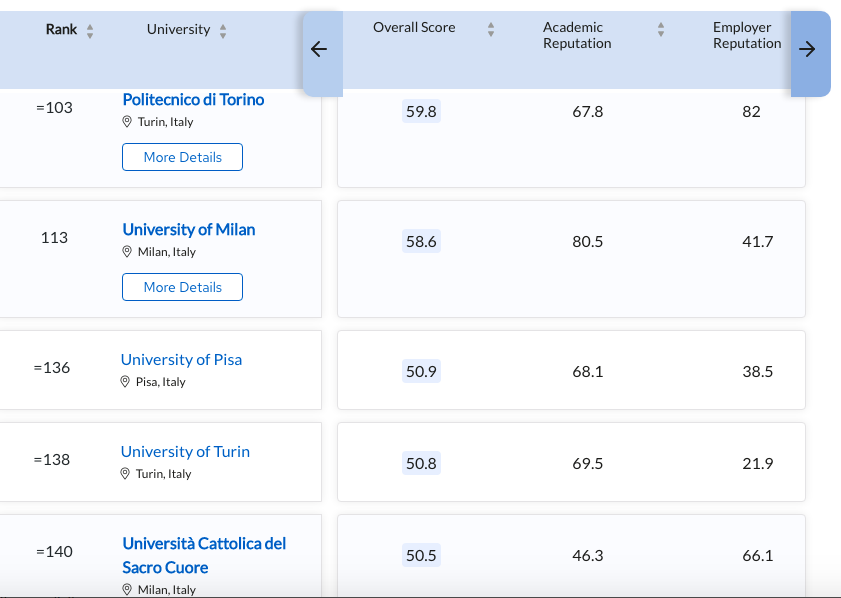Select the Overall Score 59.8 badge

click(x=421, y=112)
